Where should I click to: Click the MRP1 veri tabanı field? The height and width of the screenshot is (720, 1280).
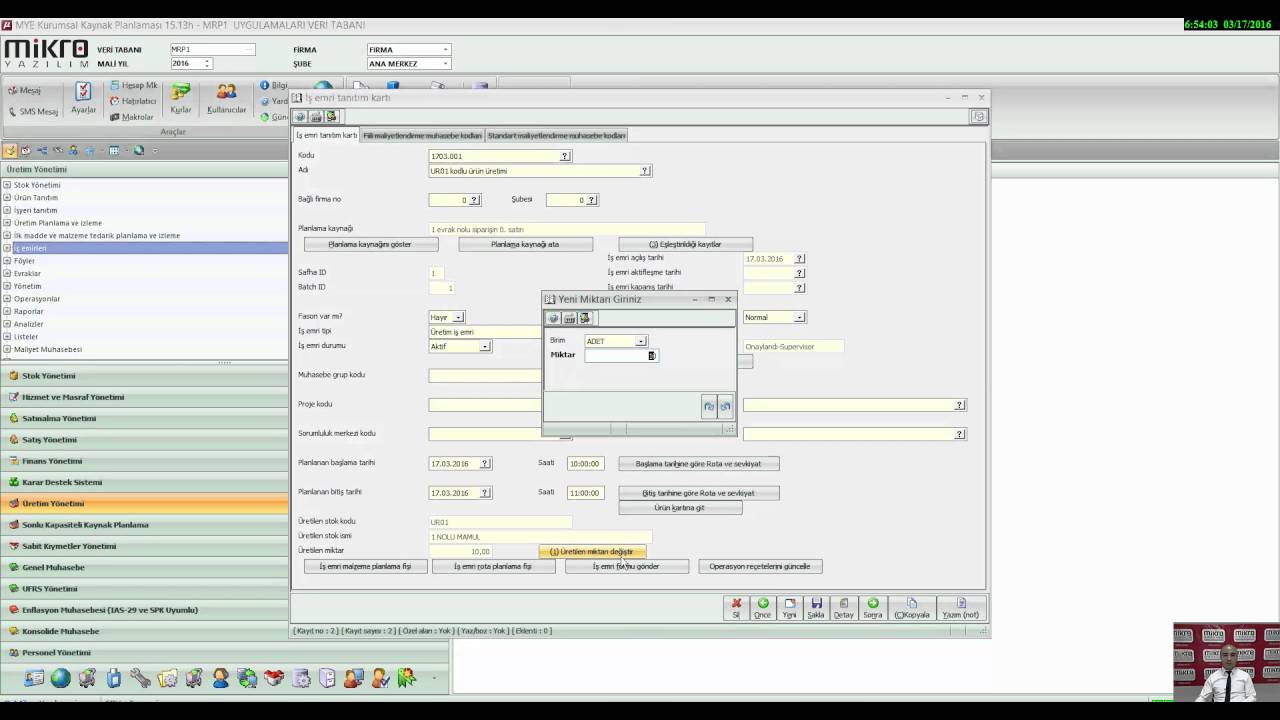tap(212, 49)
